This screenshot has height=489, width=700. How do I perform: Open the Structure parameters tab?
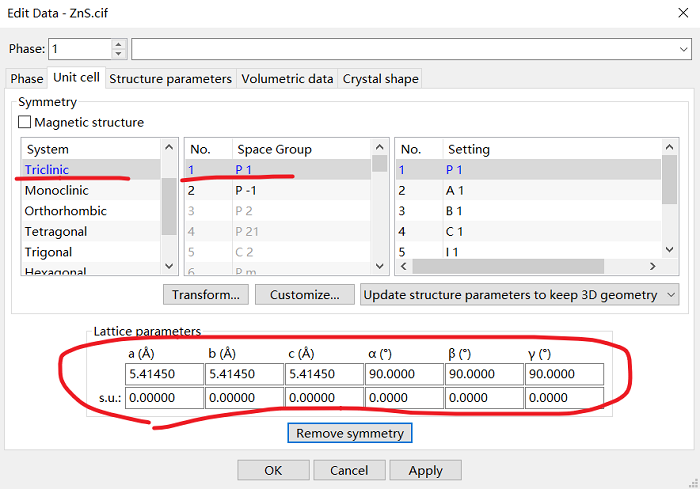(x=170, y=79)
